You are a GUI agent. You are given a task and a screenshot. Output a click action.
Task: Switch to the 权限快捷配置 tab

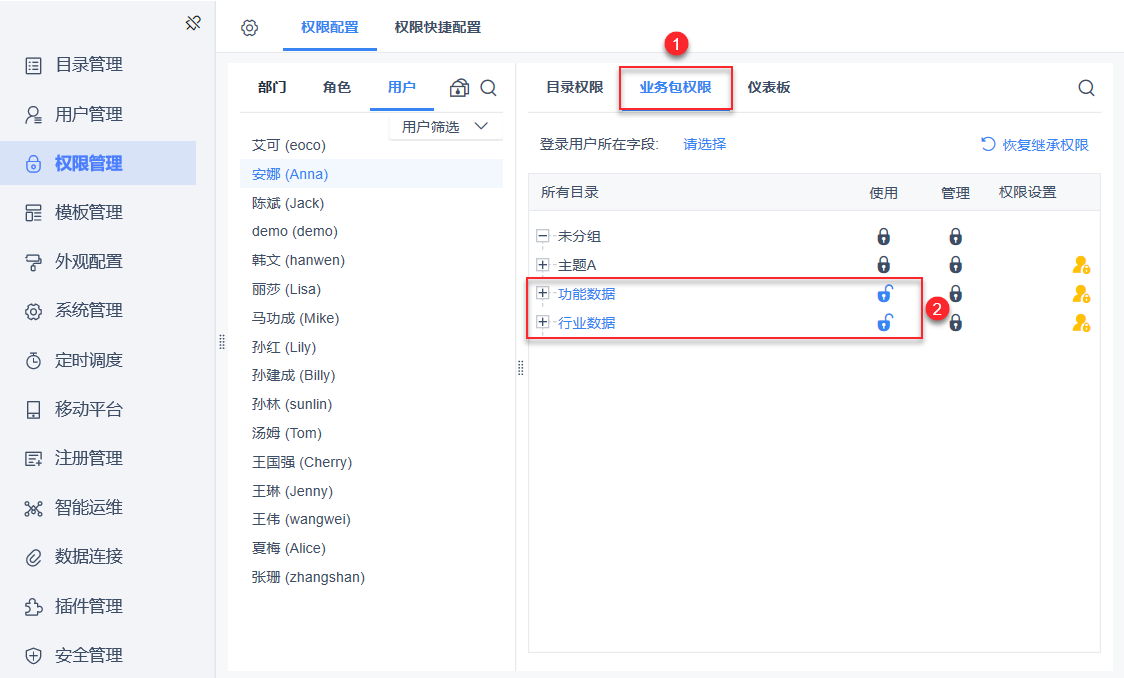click(x=437, y=27)
